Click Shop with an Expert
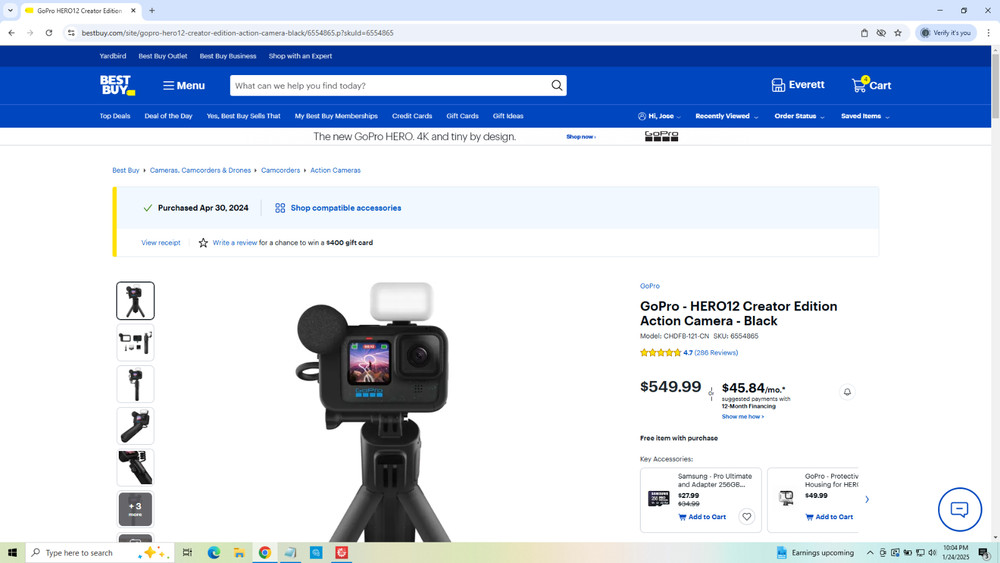The image size is (1000, 563). (300, 56)
